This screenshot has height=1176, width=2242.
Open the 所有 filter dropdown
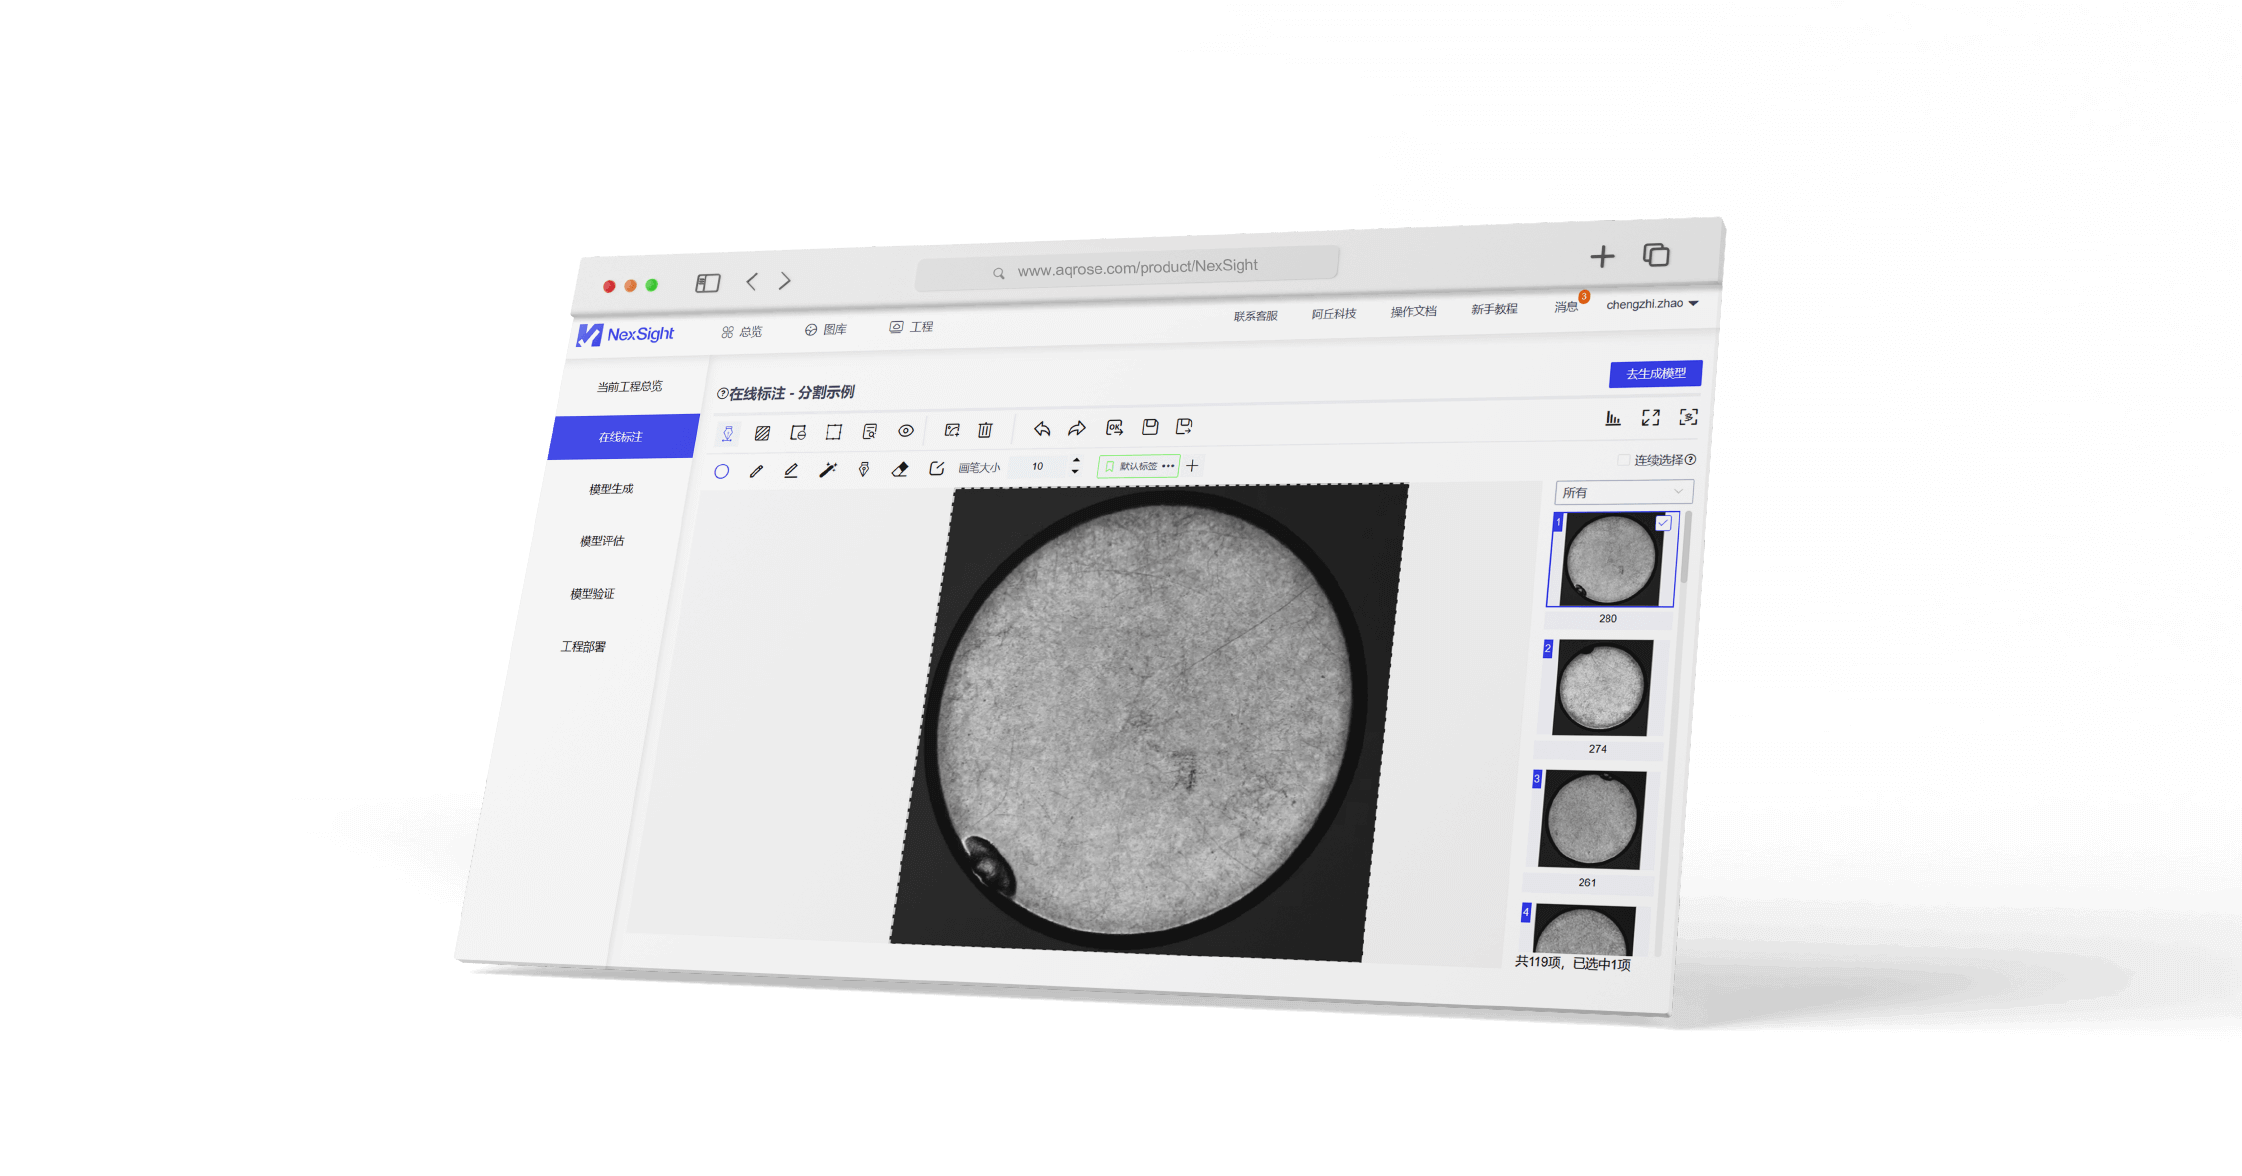(x=1623, y=492)
